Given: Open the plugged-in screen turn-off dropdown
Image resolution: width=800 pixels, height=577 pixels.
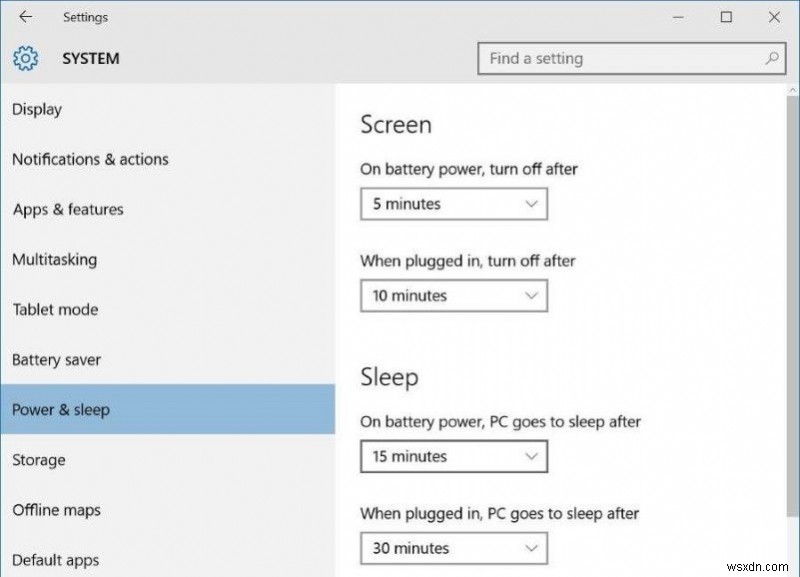Looking at the screenshot, I should click(x=453, y=295).
